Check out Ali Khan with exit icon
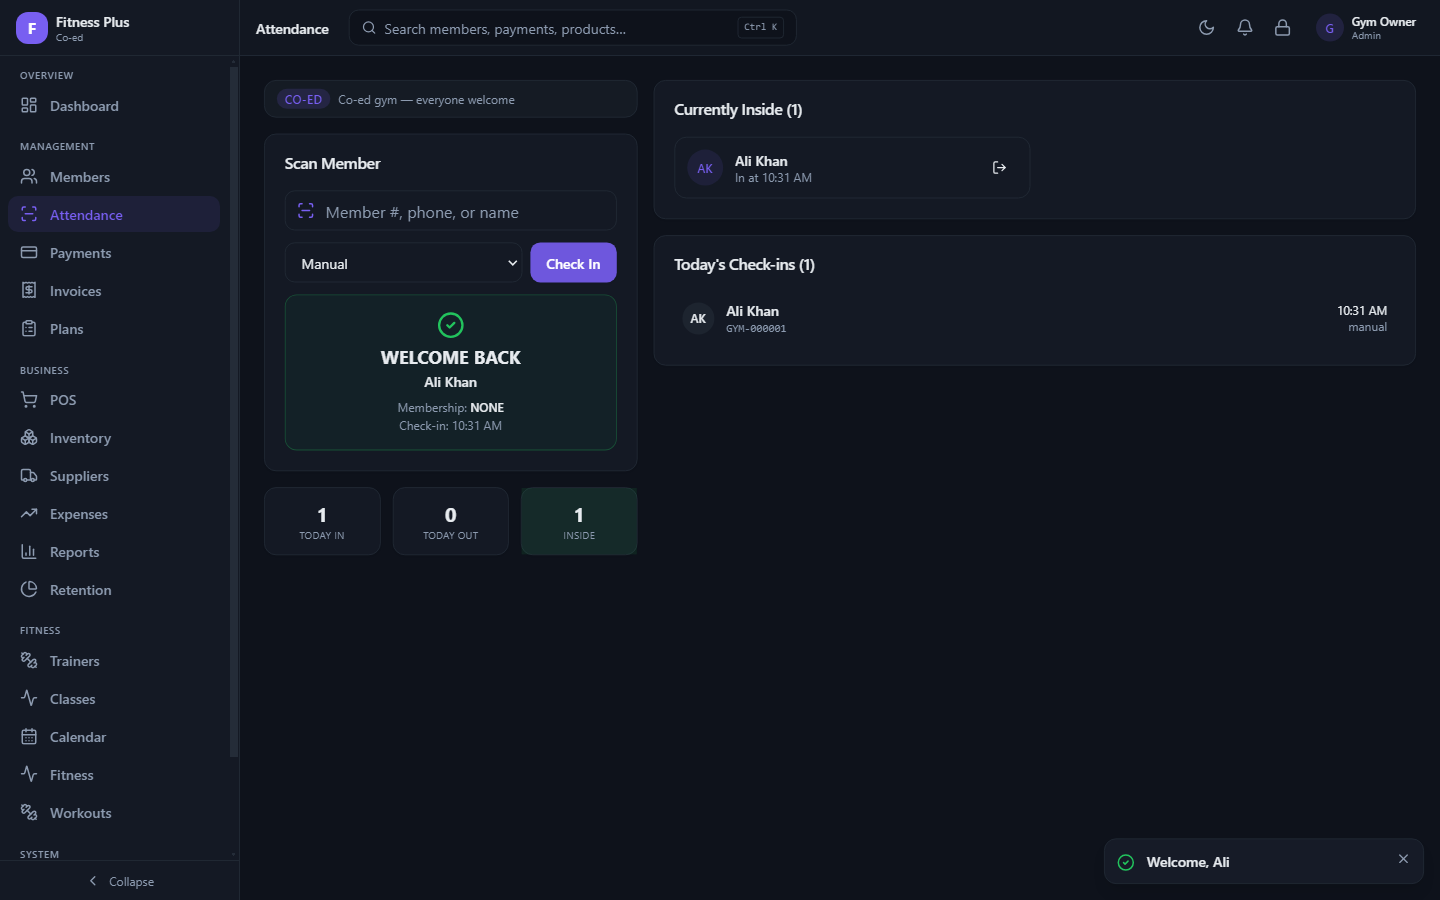 click(999, 168)
